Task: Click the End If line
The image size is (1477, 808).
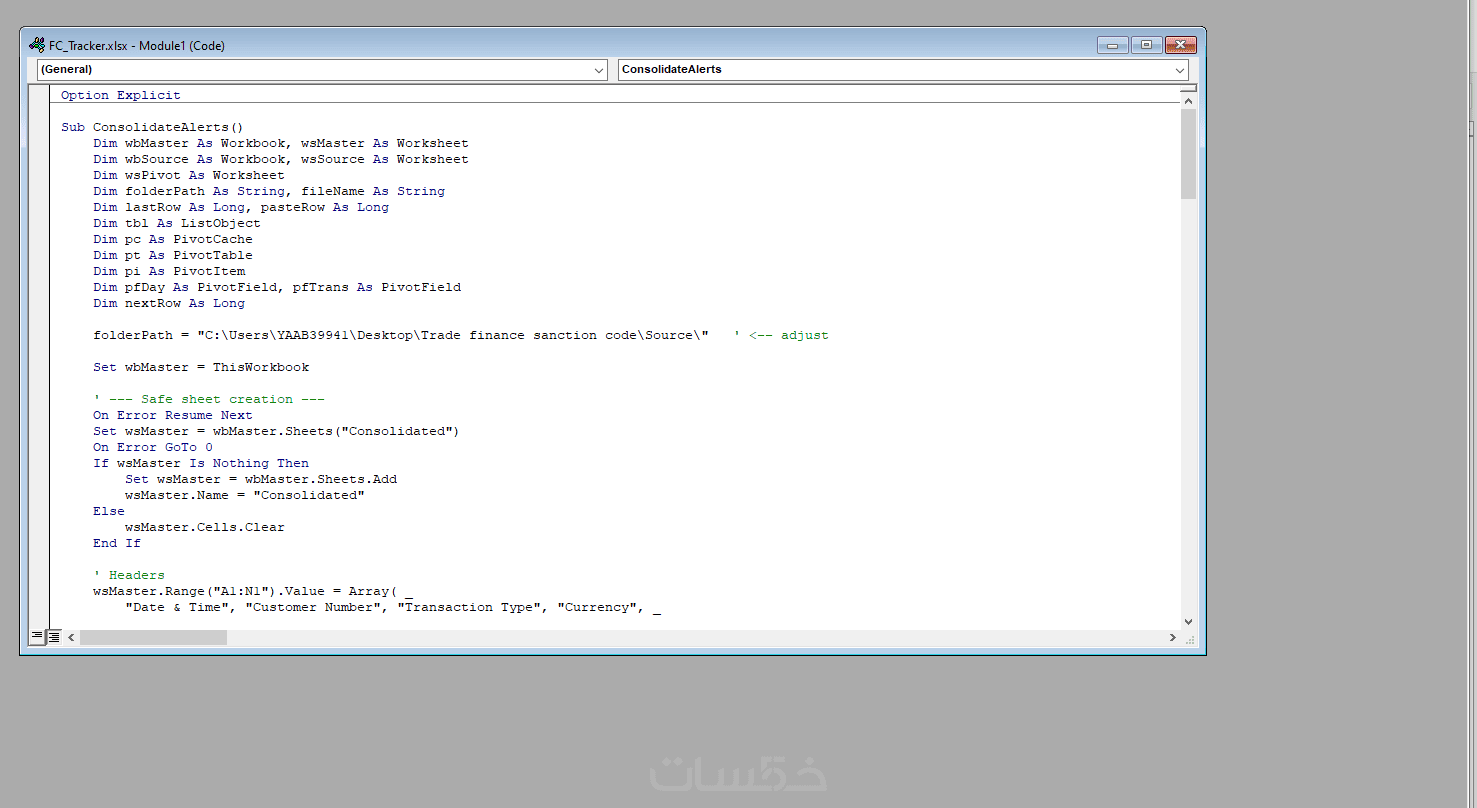Action: point(117,543)
